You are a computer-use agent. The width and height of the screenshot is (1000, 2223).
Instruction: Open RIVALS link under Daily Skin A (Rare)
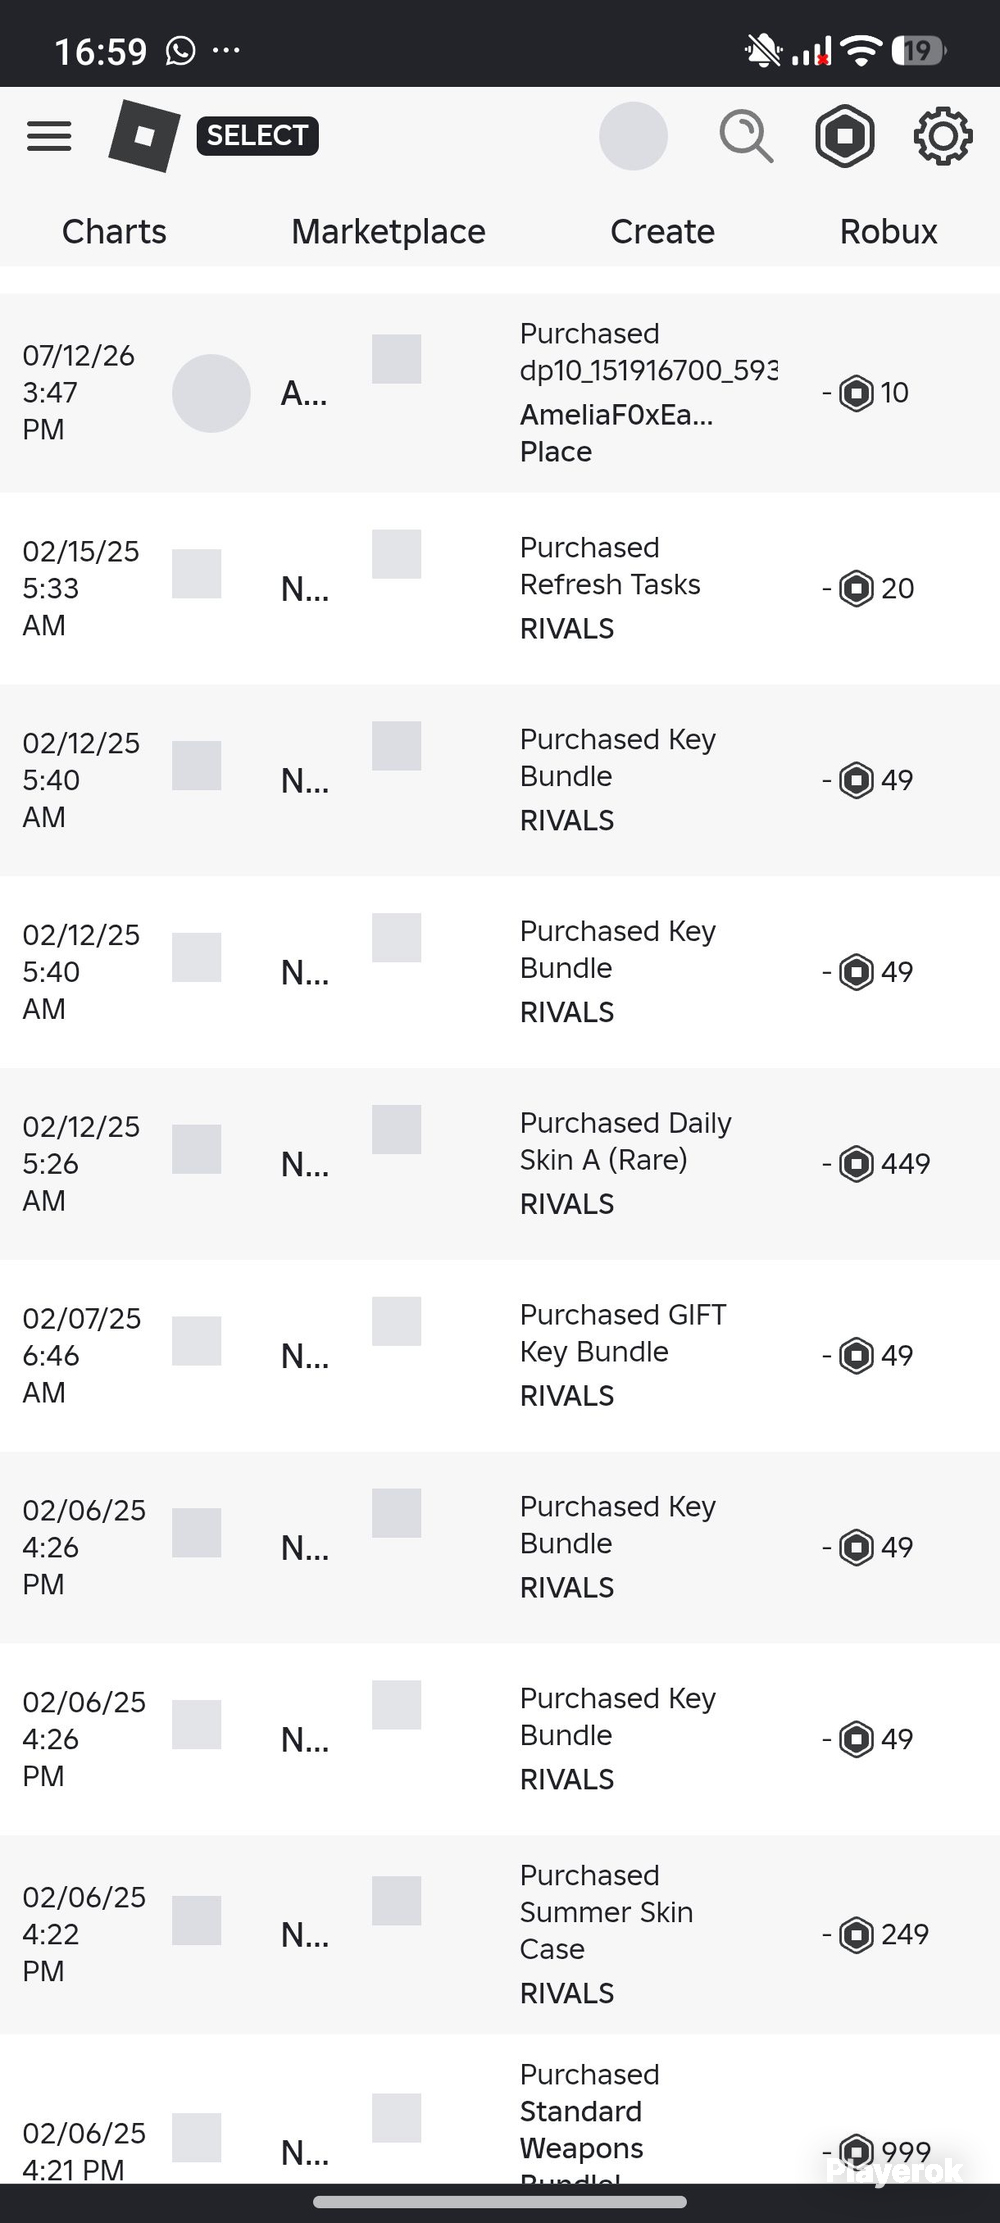click(x=567, y=1204)
